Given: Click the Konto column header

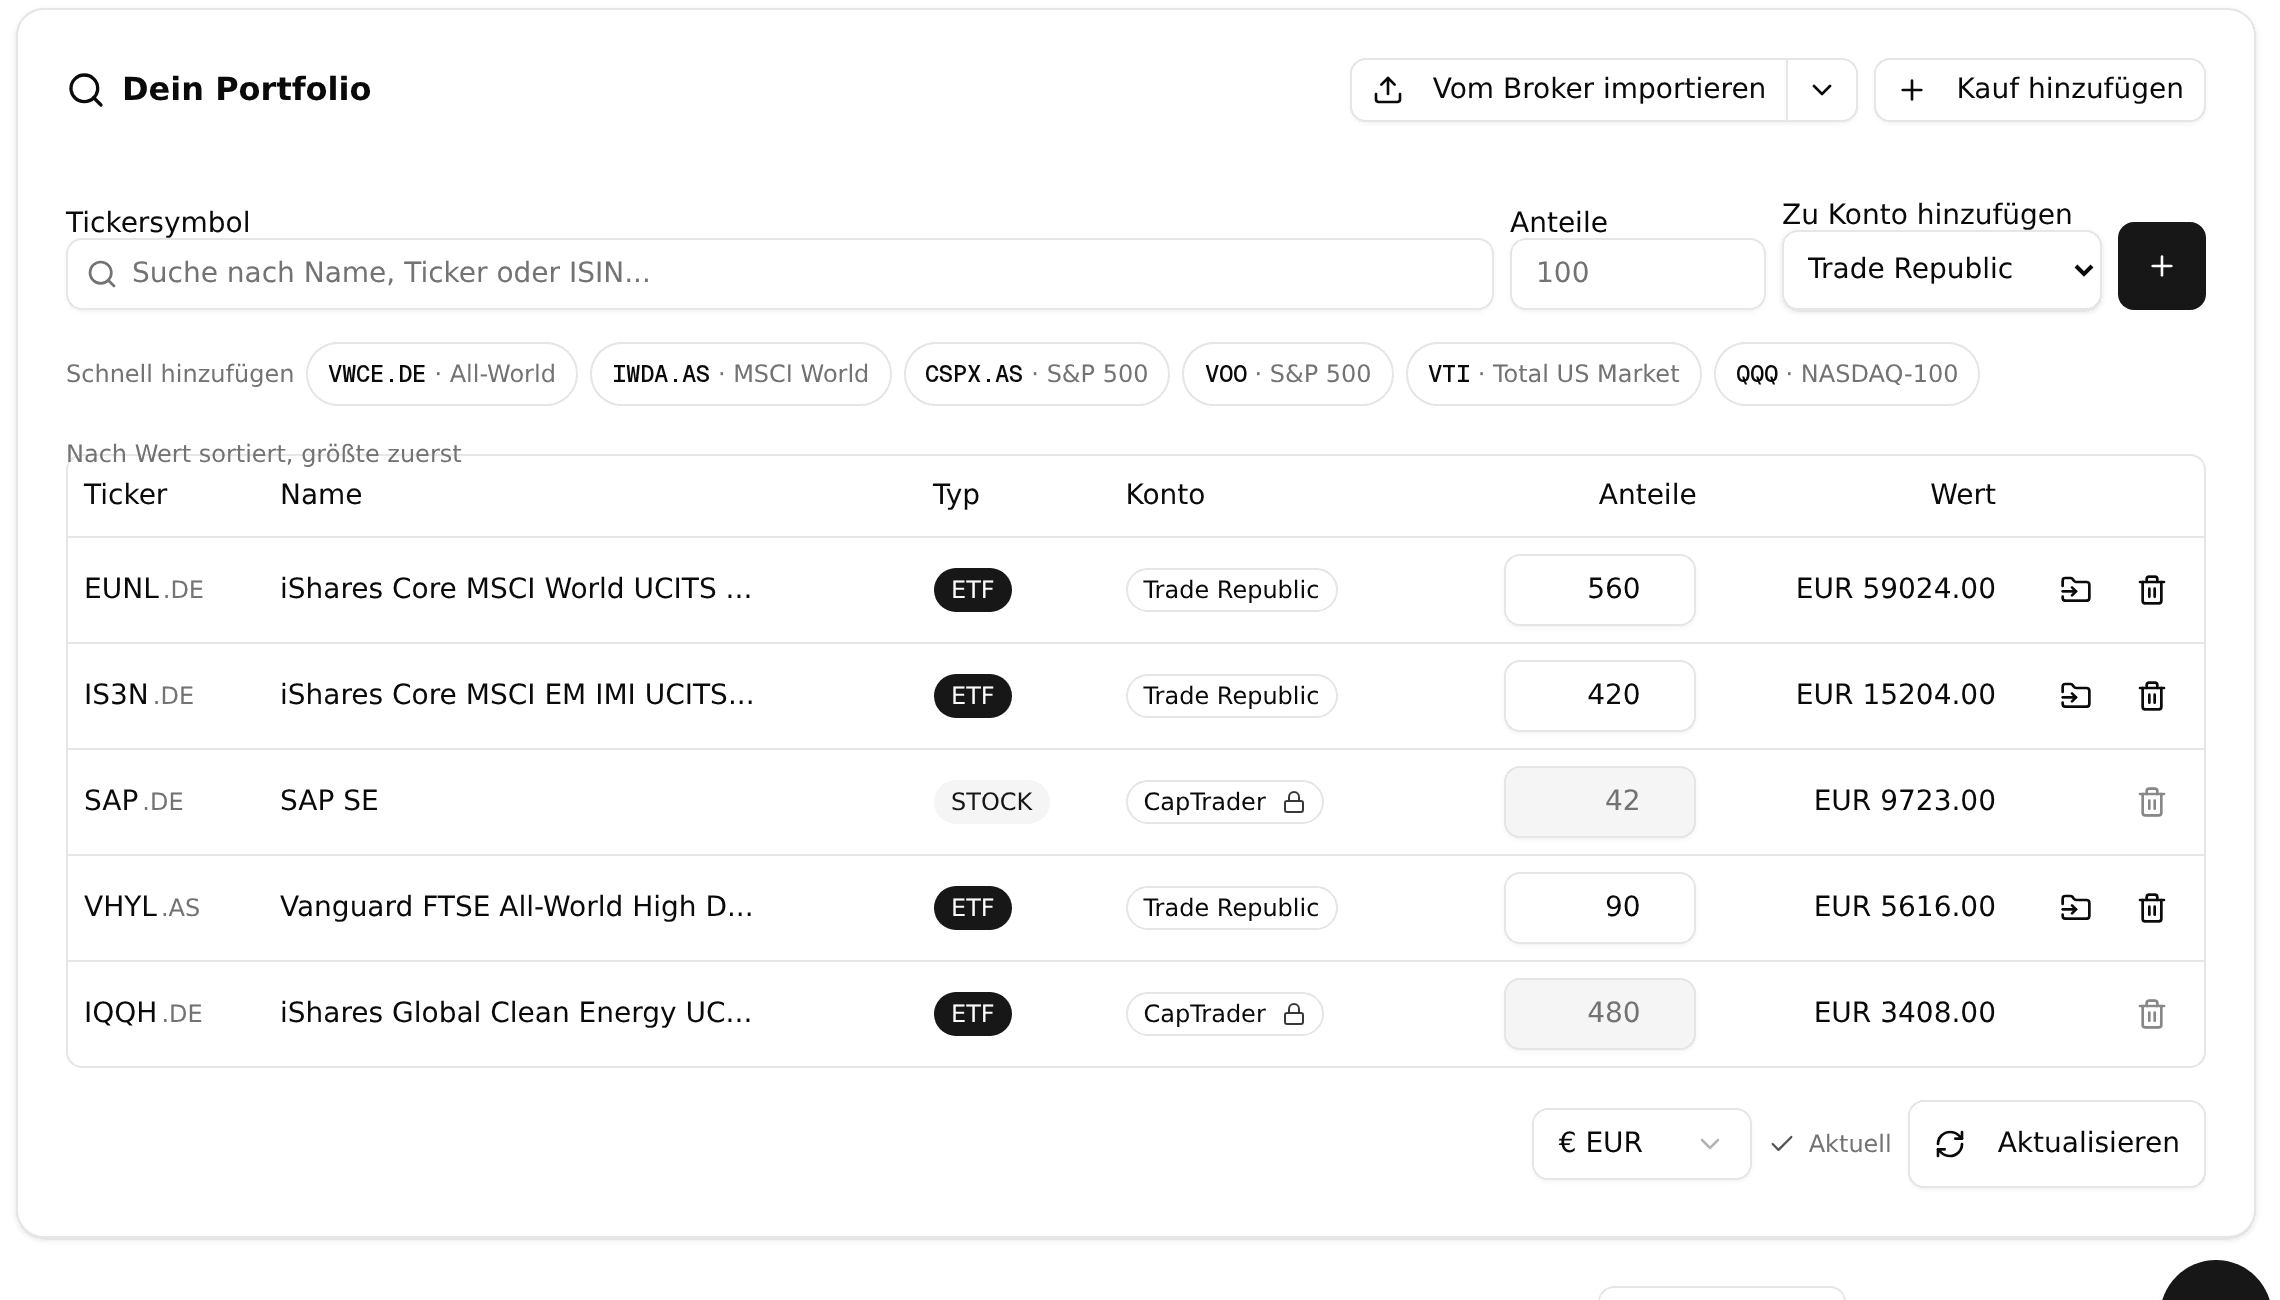Looking at the screenshot, I should [x=1165, y=495].
